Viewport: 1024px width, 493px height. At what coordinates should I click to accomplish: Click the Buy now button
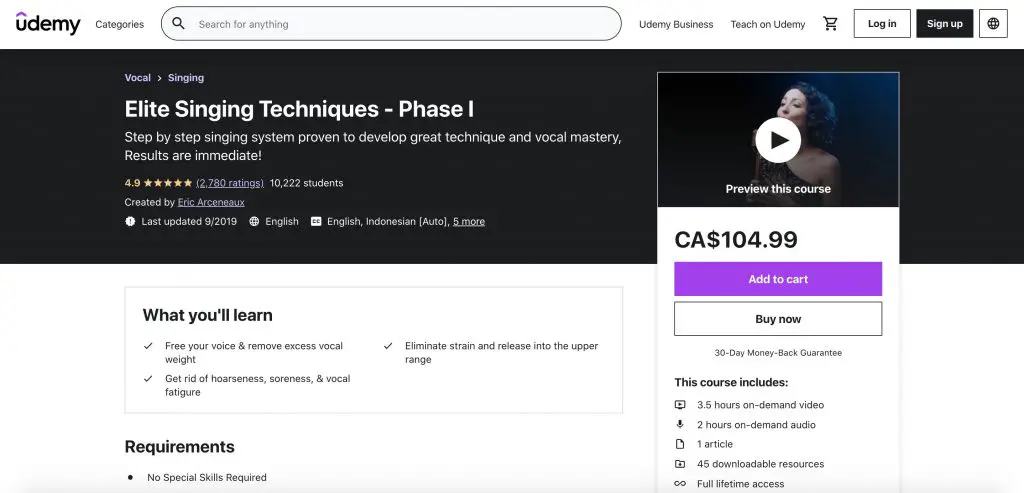pos(778,319)
